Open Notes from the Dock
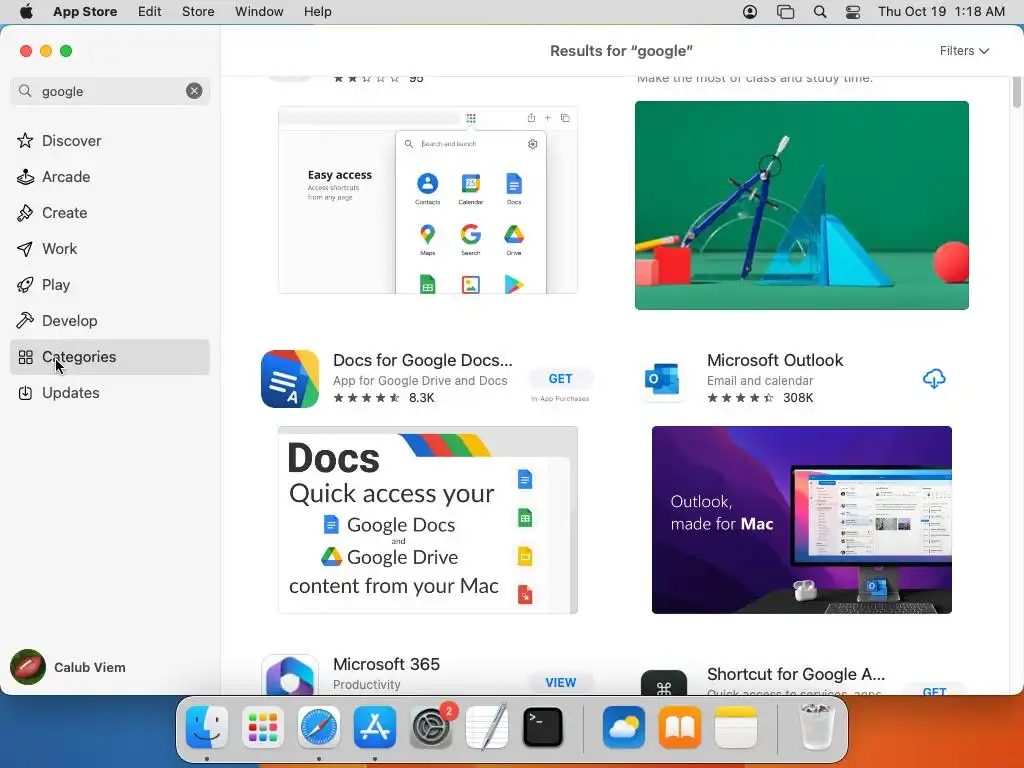Viewport: 1024px width, 768px height. 736,727
